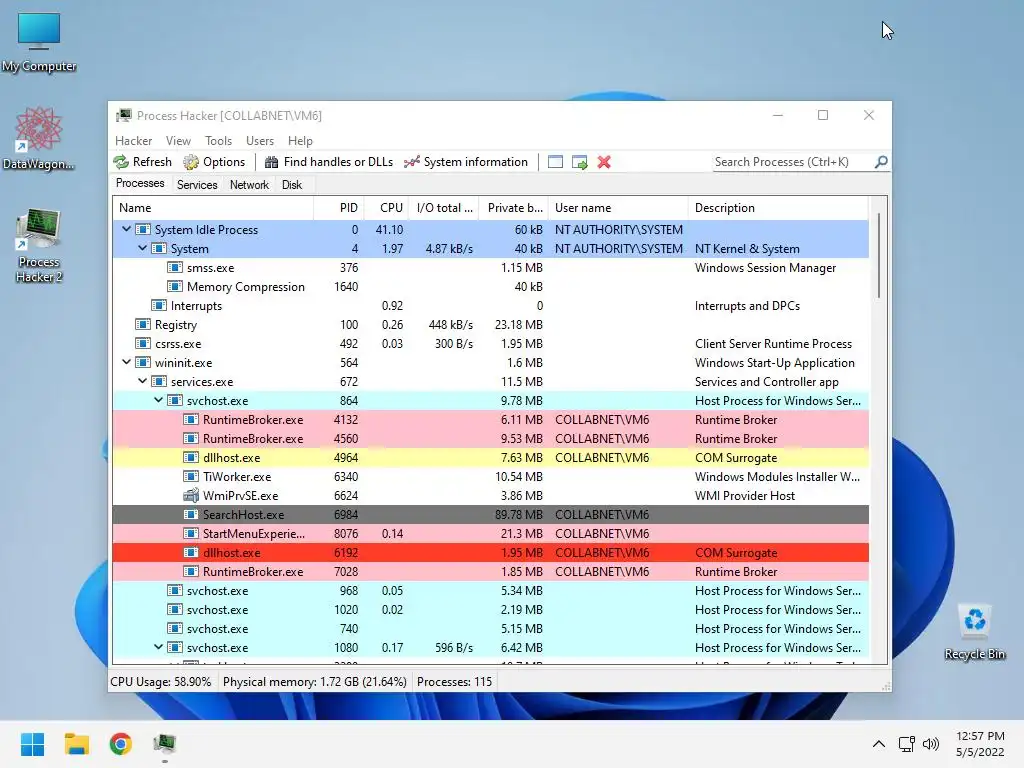Open Process Hacker 2 desktop shortcut

[x=39, y=246]
